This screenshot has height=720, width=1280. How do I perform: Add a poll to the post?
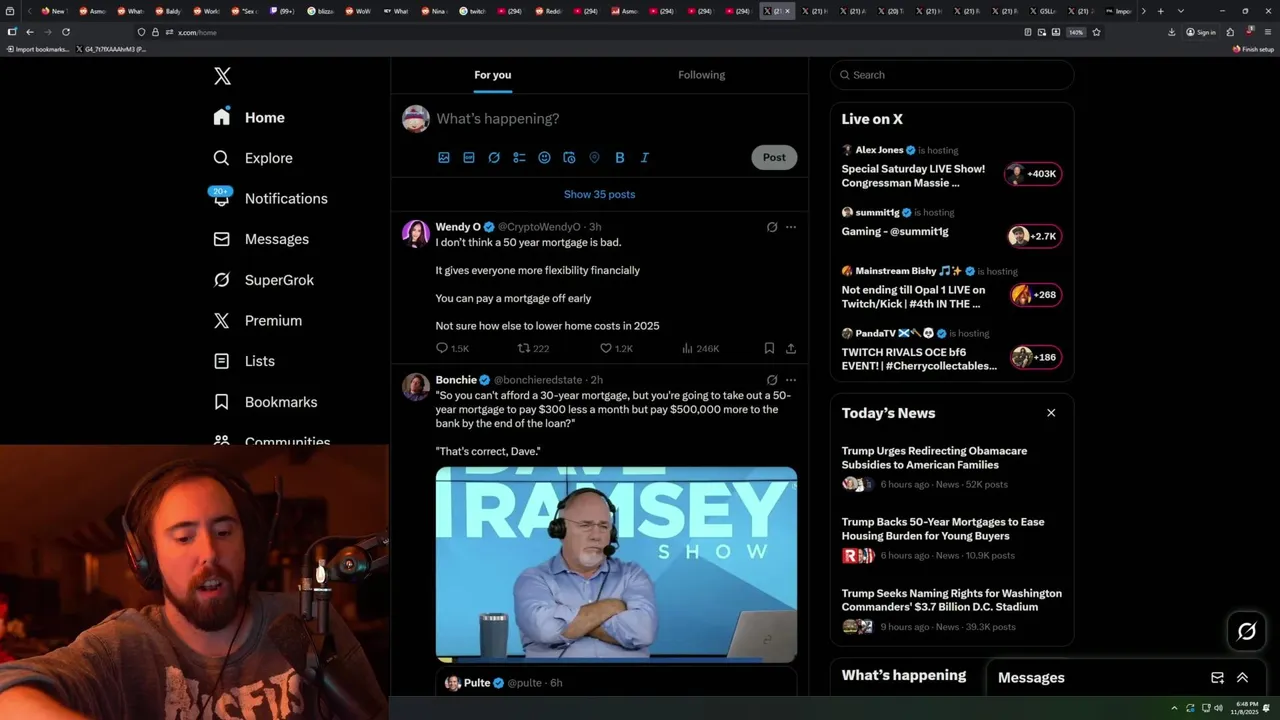(519, 158)
